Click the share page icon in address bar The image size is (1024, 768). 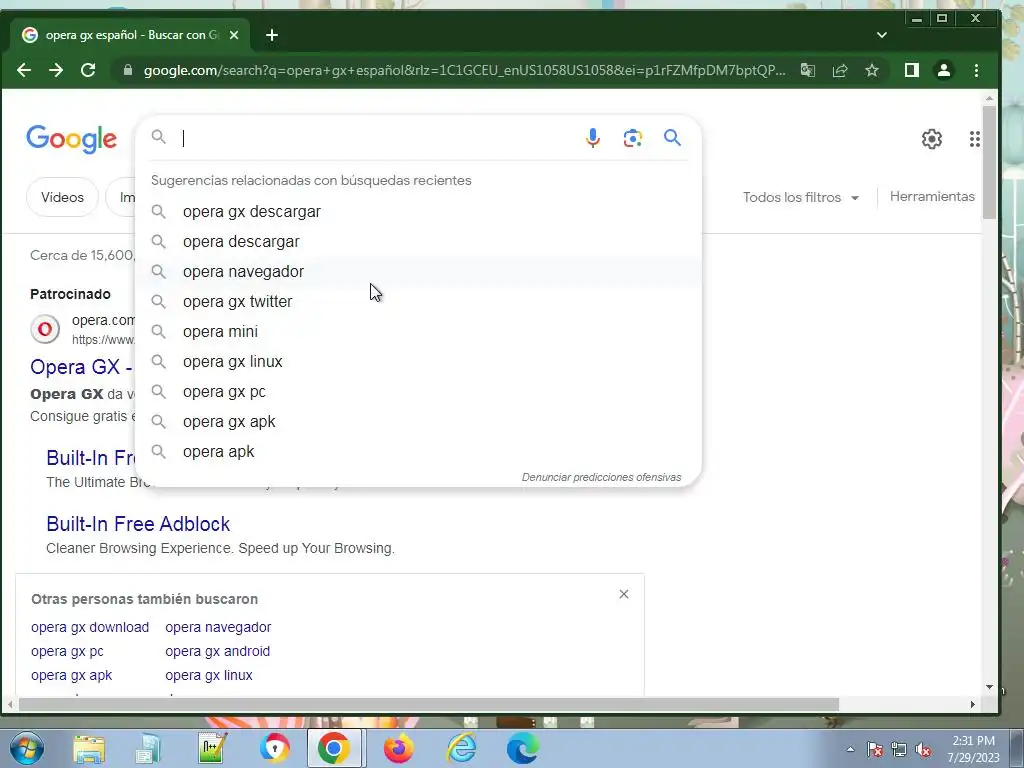[840, 71]
